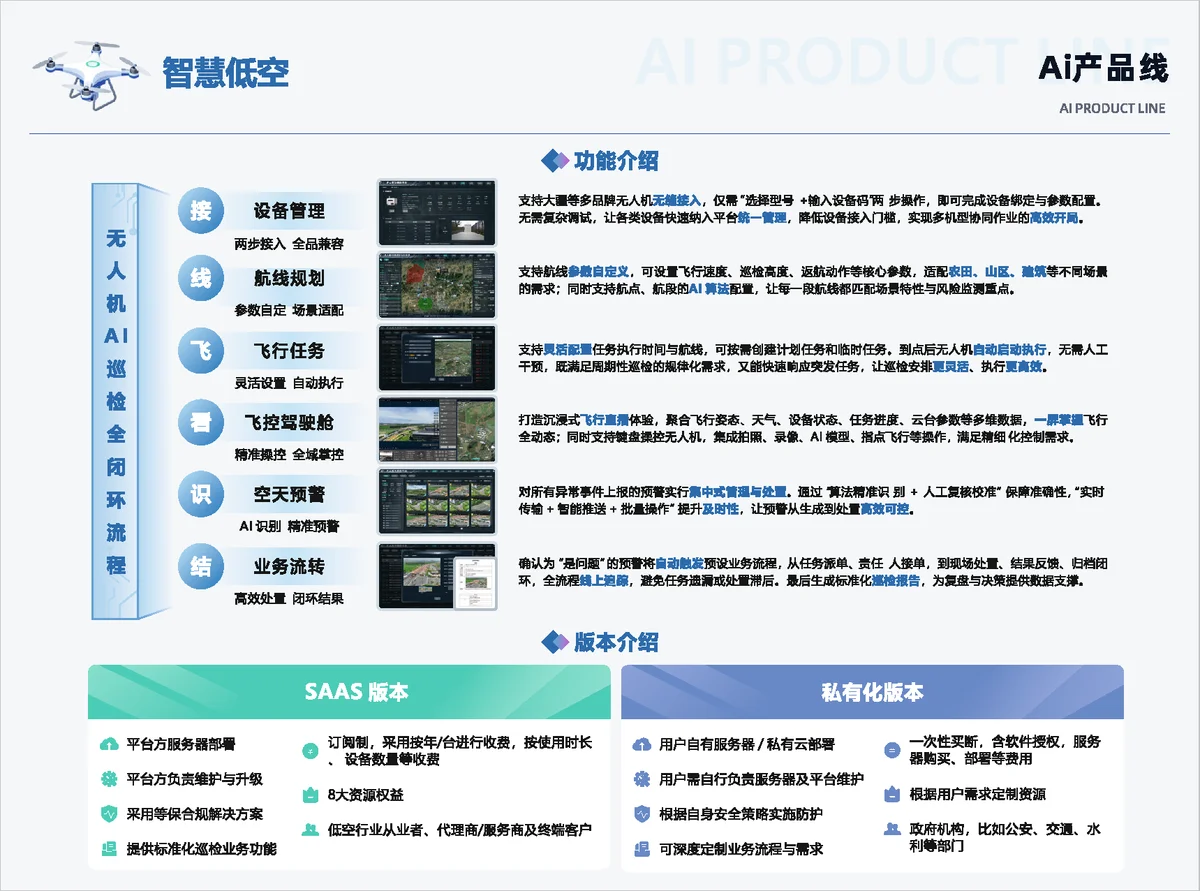
Task: Click the 精准操控 全域掌控 subtitle
Action: click(289, 455)
